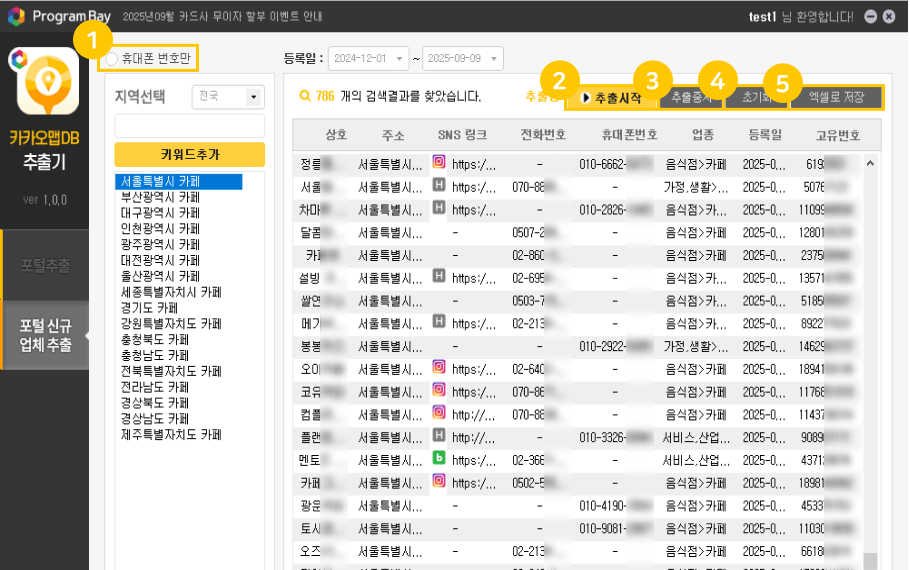Open the 전국 region dropdown
Viewport: 910px width, 570px height.
click(x=252, y=97)
